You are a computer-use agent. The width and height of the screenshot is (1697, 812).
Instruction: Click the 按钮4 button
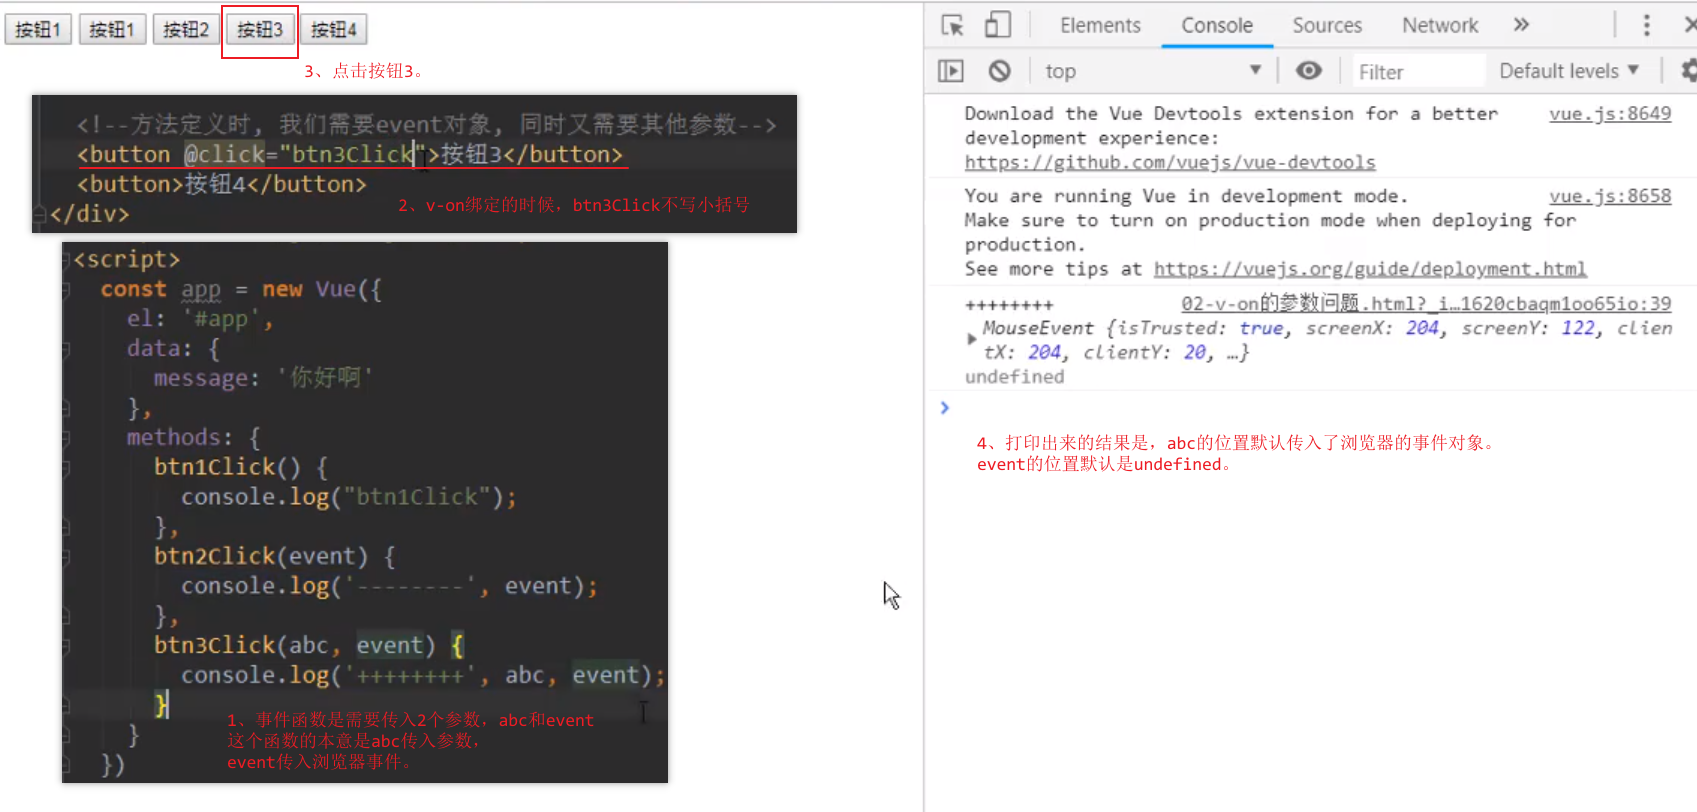pos(334,30)
